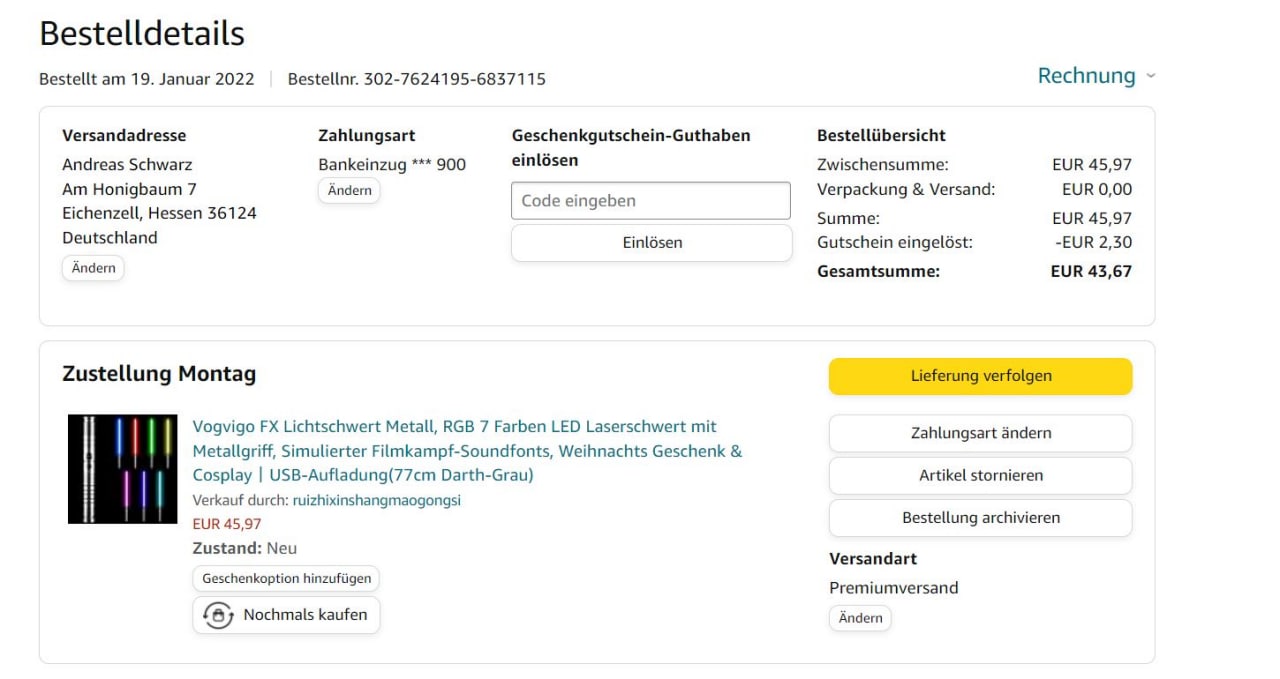Open seller ruizhixinshangmaogongsi link

tap(376, 500)
